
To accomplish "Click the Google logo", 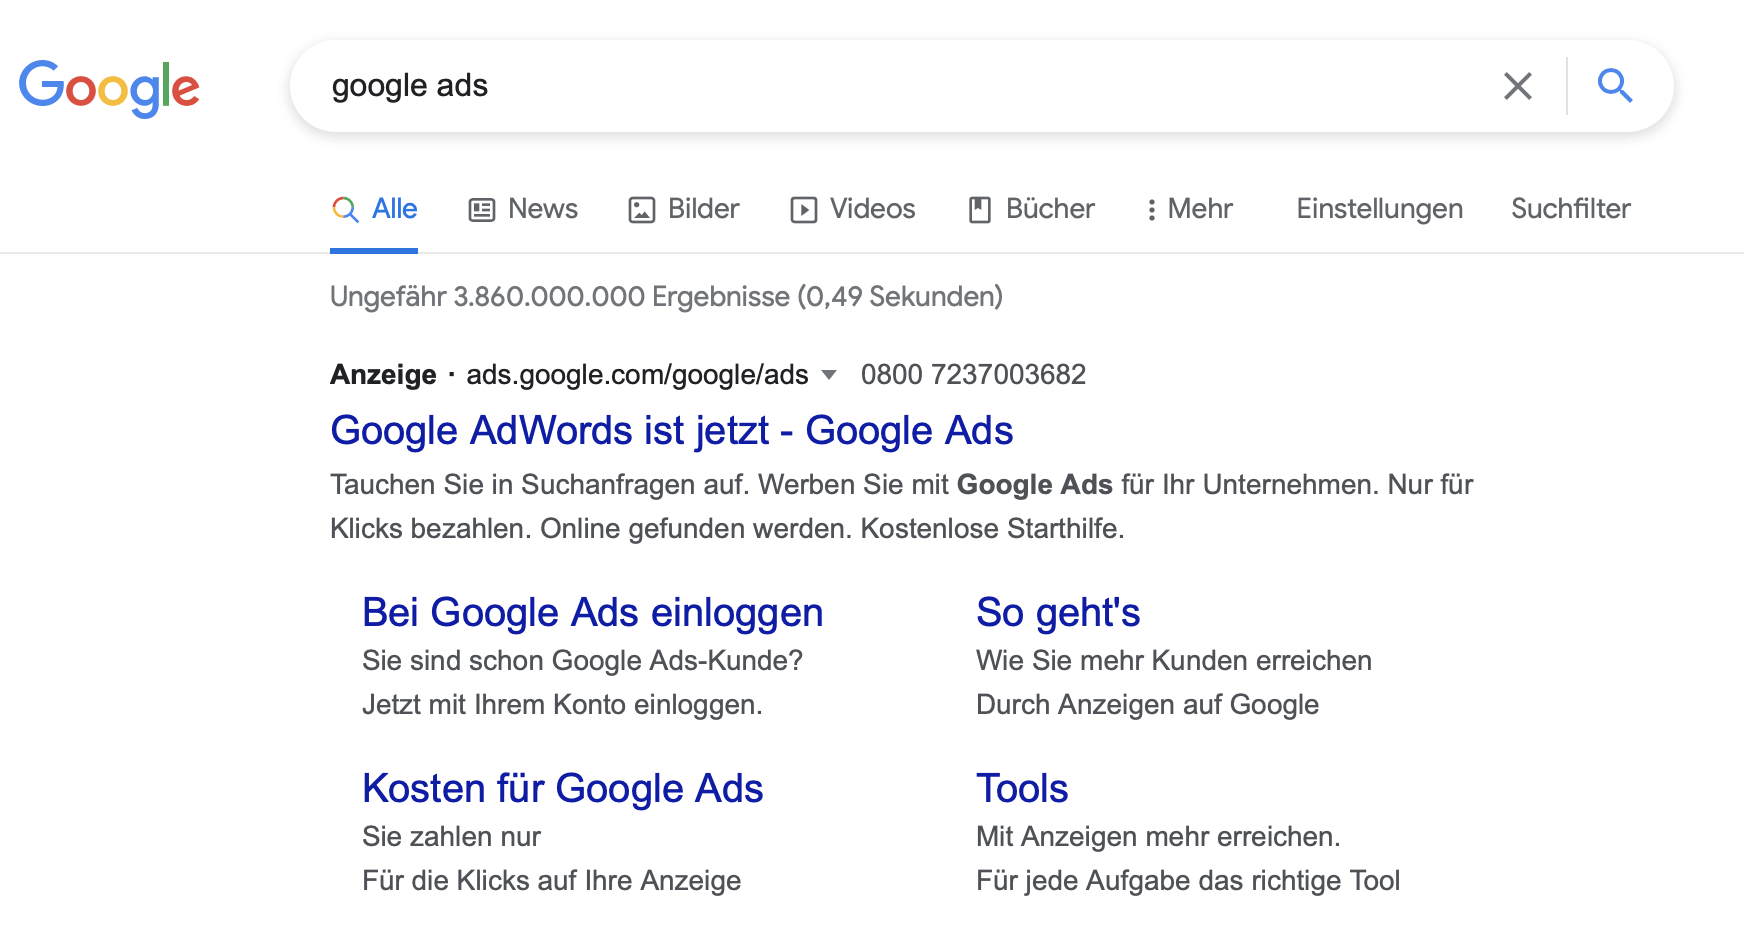I will tap(109, 88).
